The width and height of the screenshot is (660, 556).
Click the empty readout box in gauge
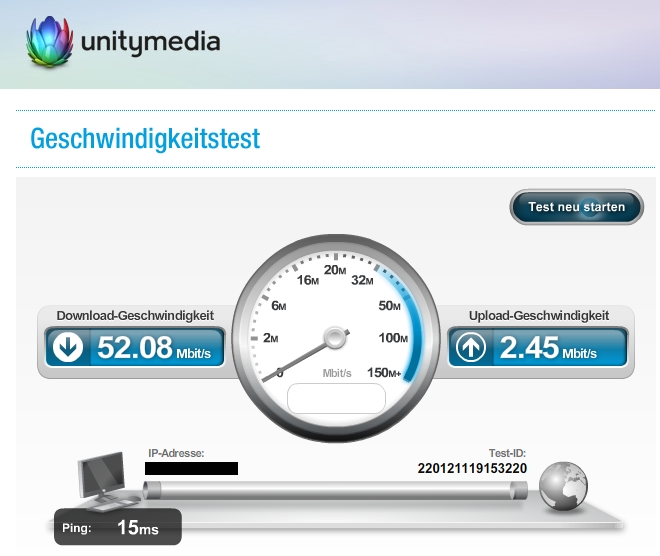(336, 398)
